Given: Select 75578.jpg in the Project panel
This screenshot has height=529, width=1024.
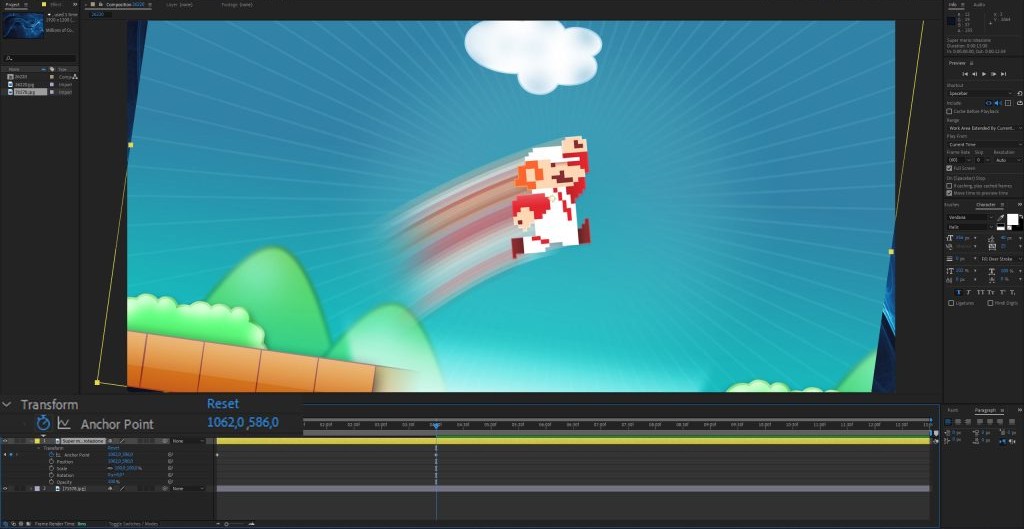Looking at the screenshot, I should click(25, 92).
